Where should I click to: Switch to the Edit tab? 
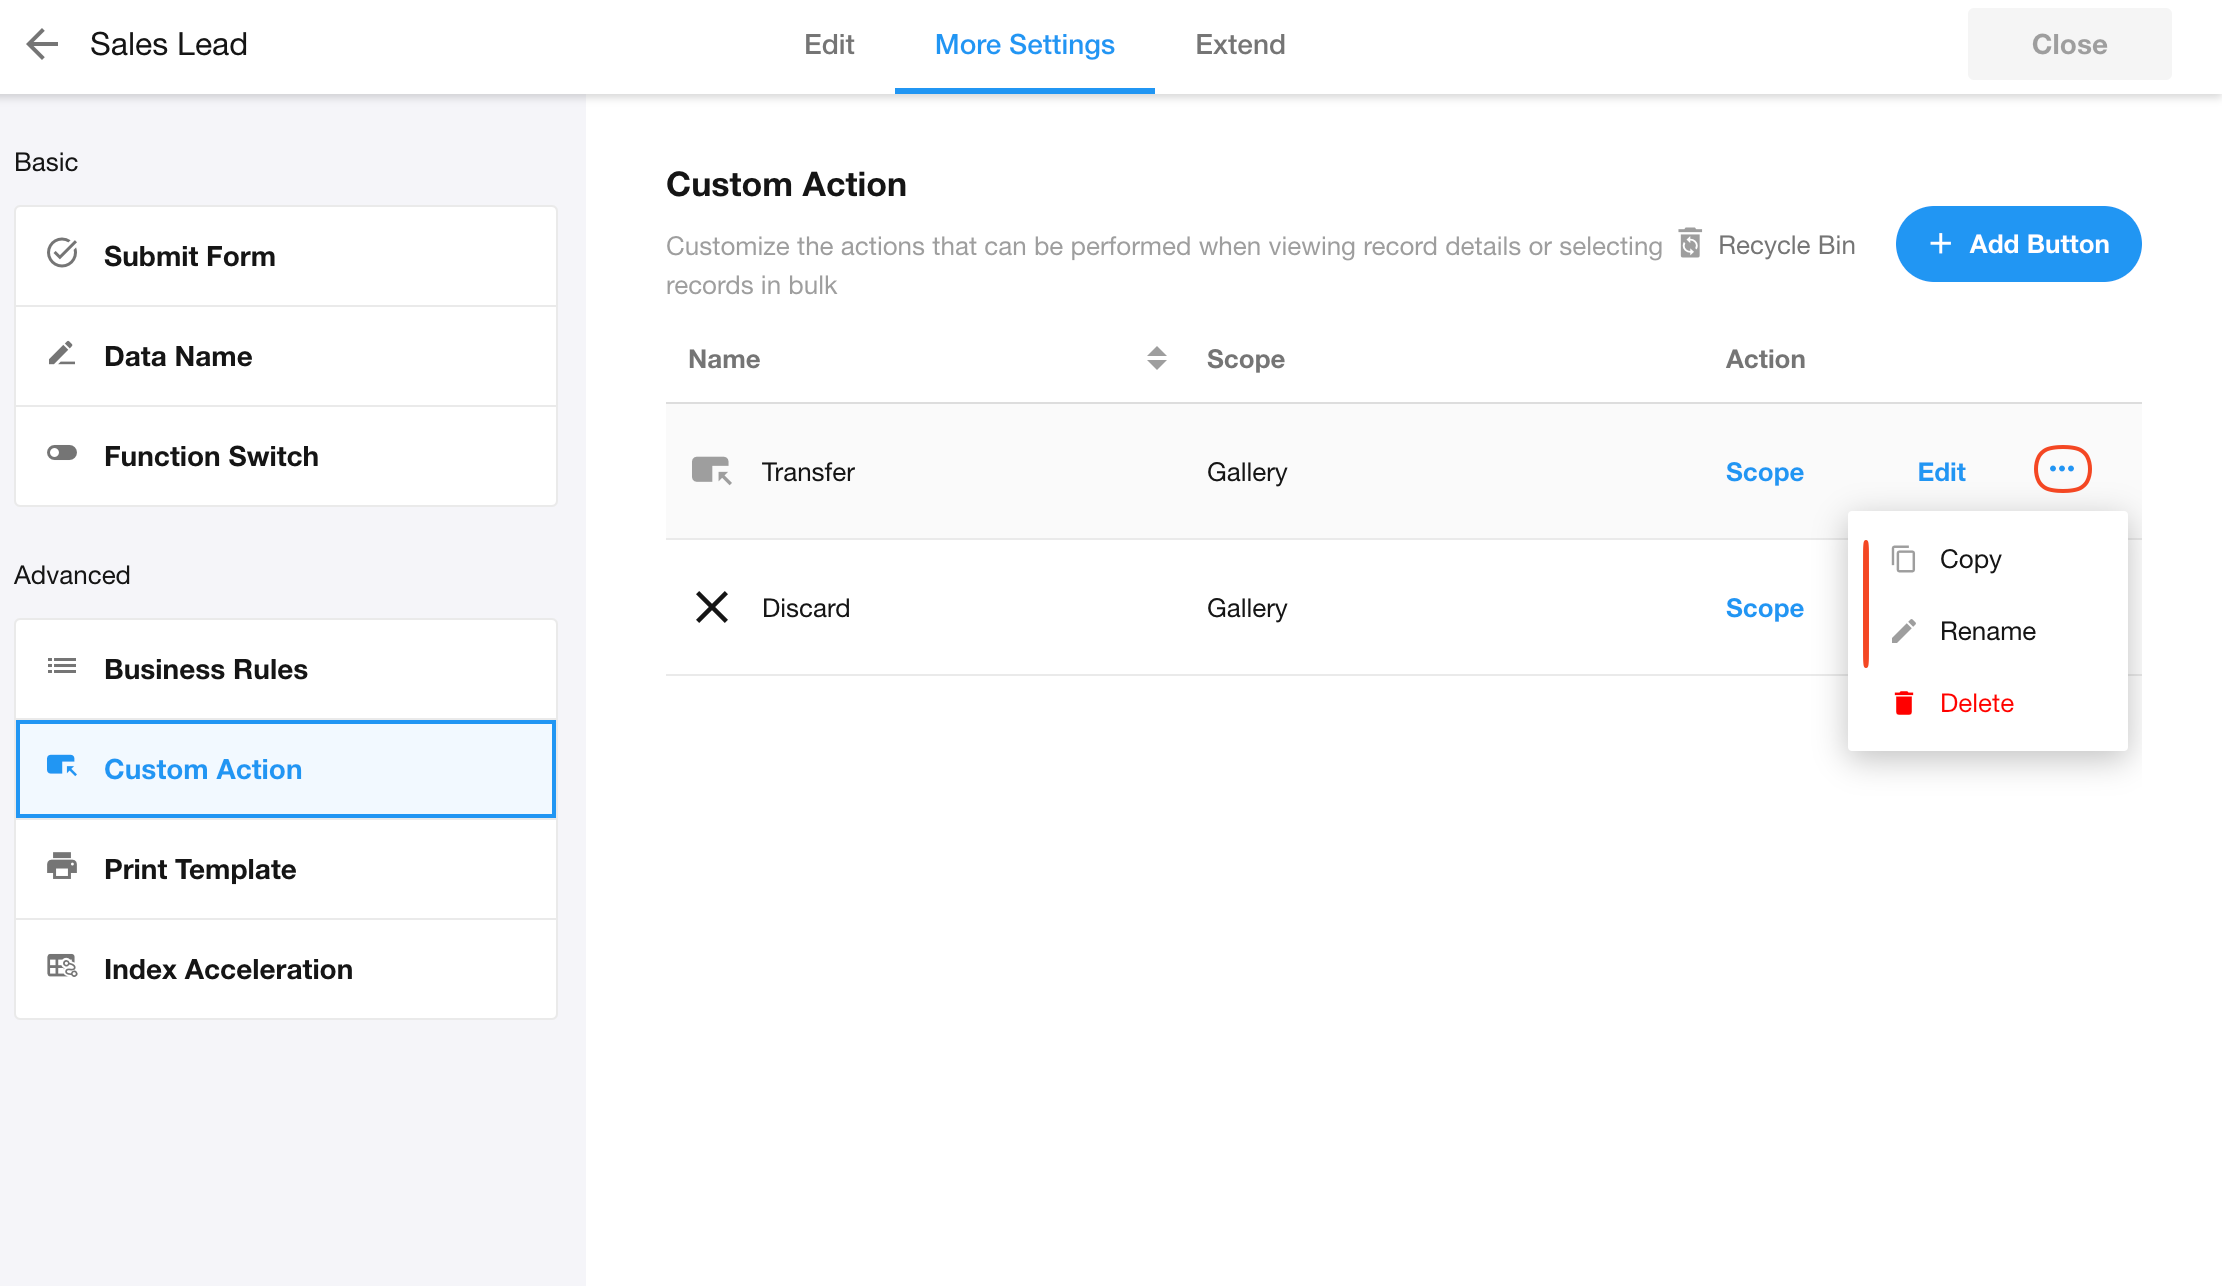(829, 45)
